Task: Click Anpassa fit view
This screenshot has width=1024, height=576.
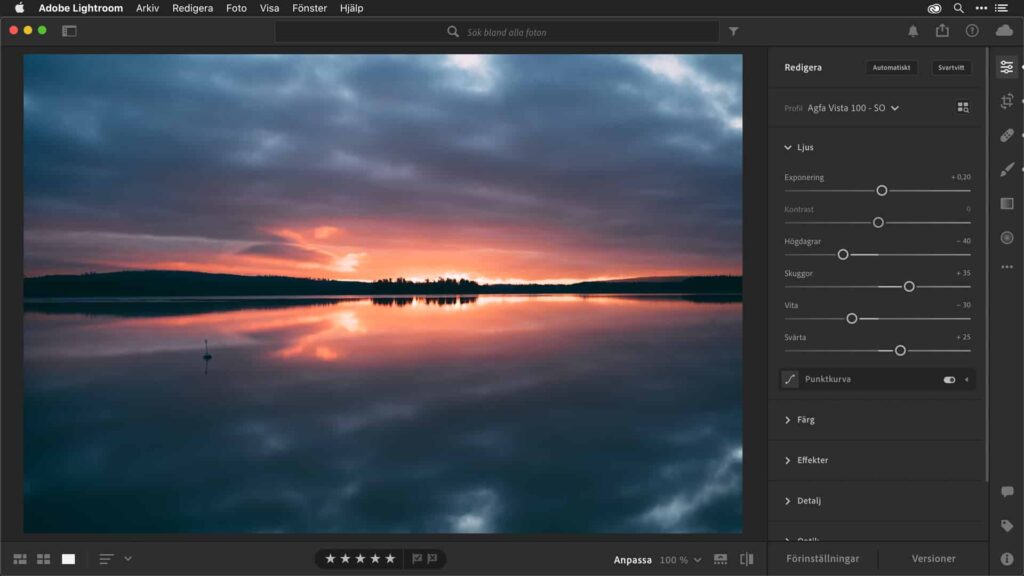Action: coord(632,560)
